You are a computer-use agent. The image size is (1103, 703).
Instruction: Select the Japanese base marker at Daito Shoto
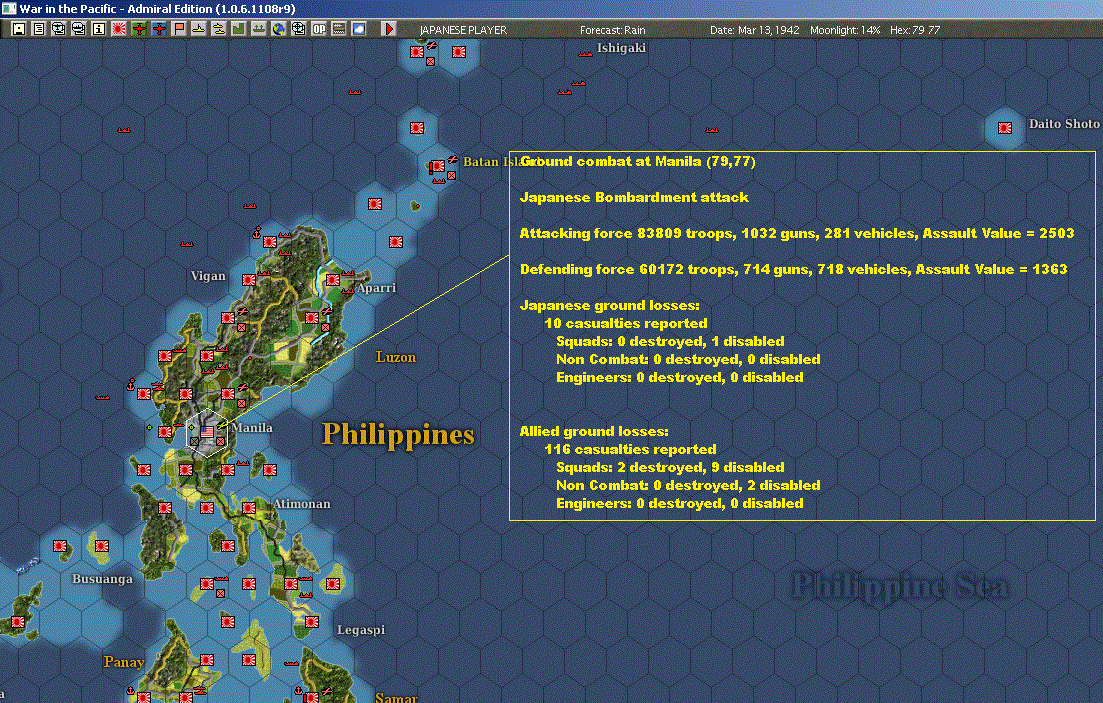pyautogui.click(x=1005, y=128)
